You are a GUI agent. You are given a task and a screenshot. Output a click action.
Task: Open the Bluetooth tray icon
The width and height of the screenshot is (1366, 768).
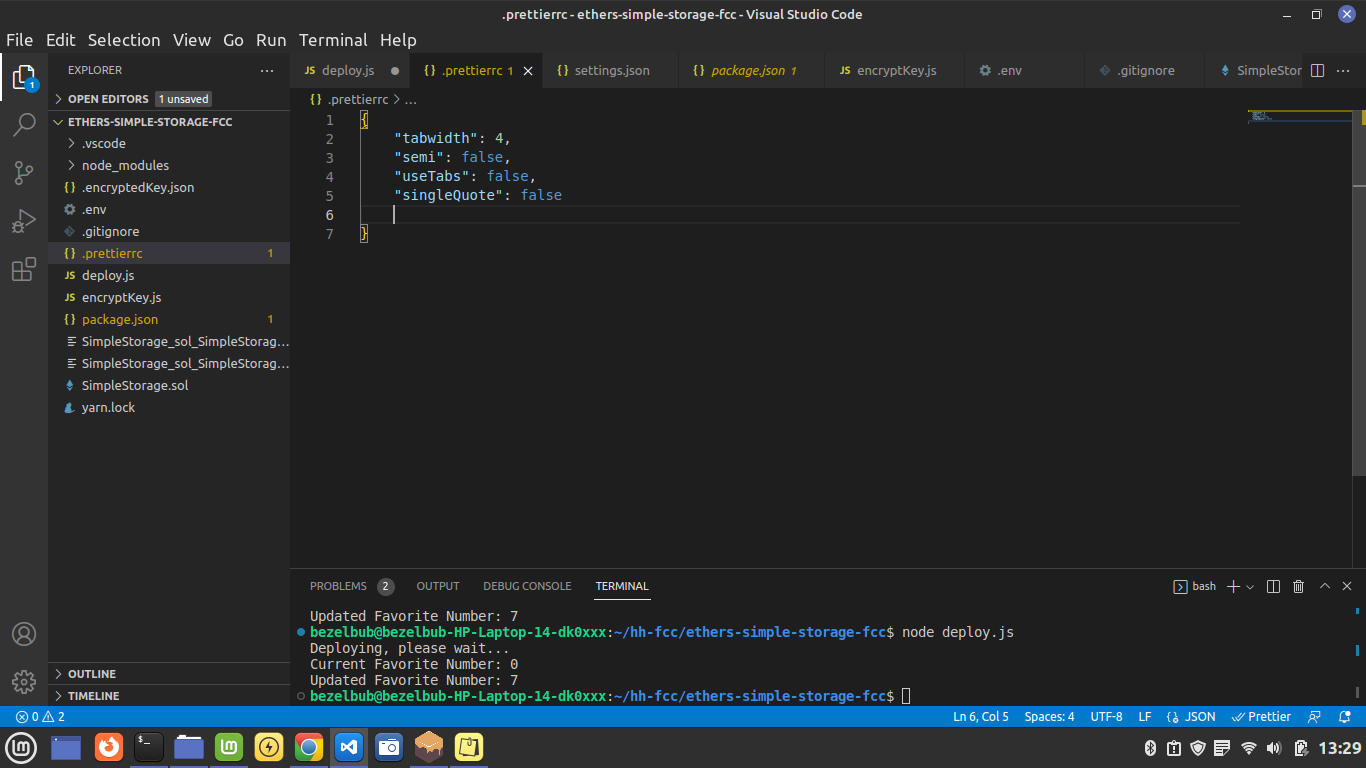(x=1149, y=748)
